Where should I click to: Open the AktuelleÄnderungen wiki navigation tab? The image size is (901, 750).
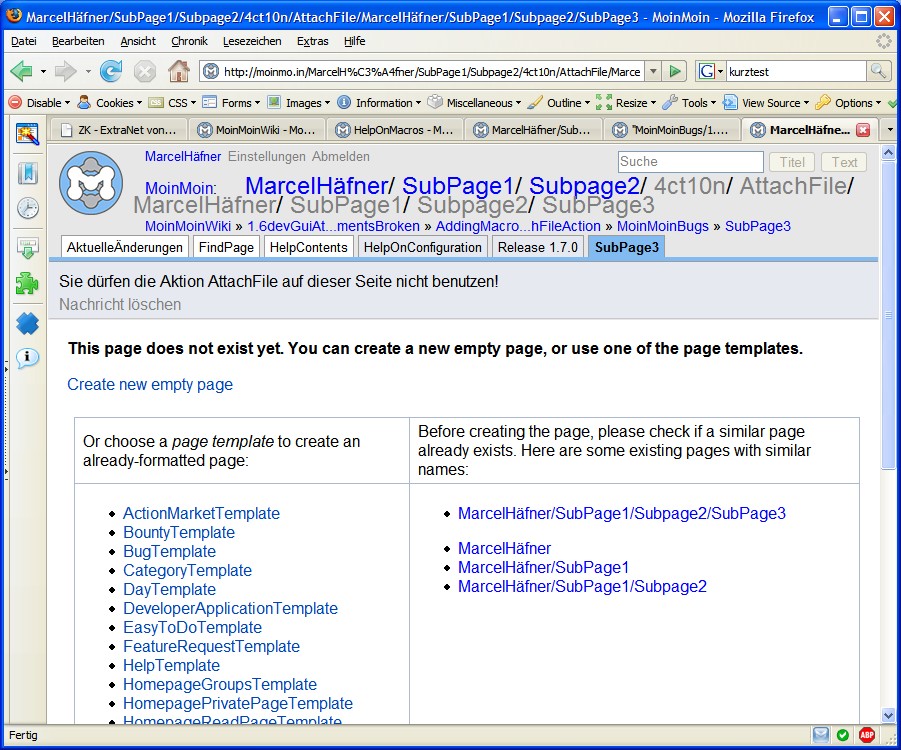tap(125, 247)
